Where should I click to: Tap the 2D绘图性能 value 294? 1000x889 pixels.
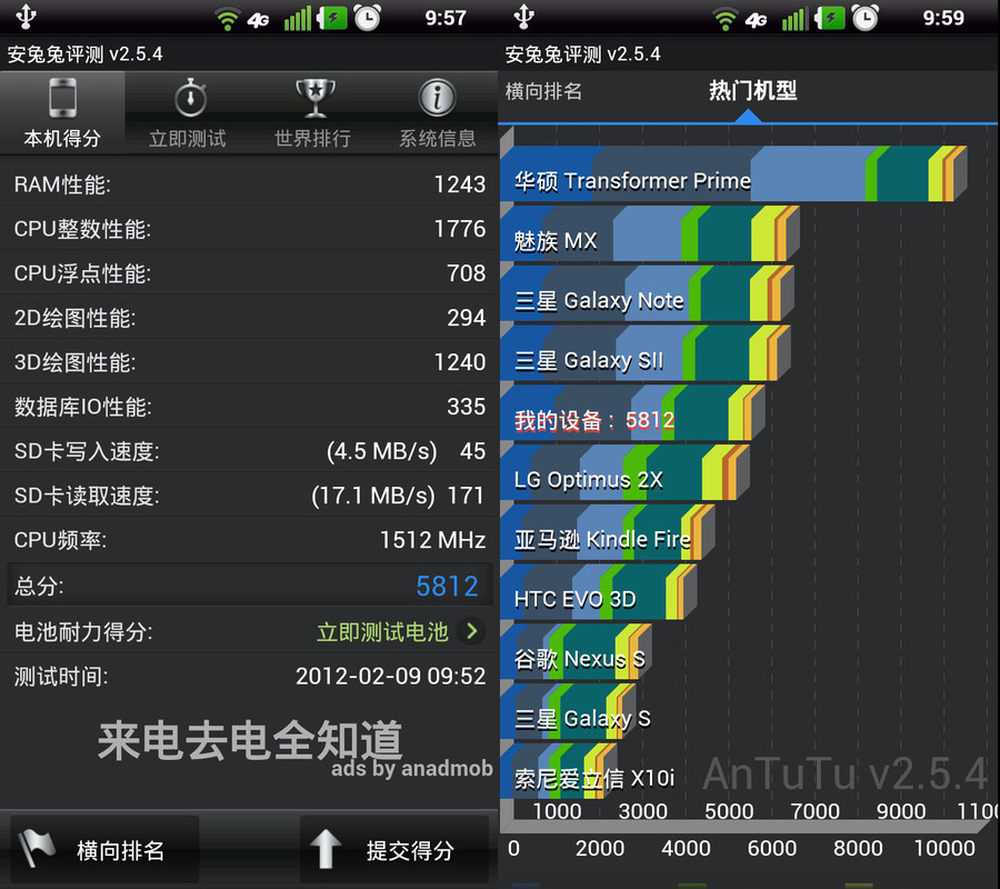pos(466,318)
